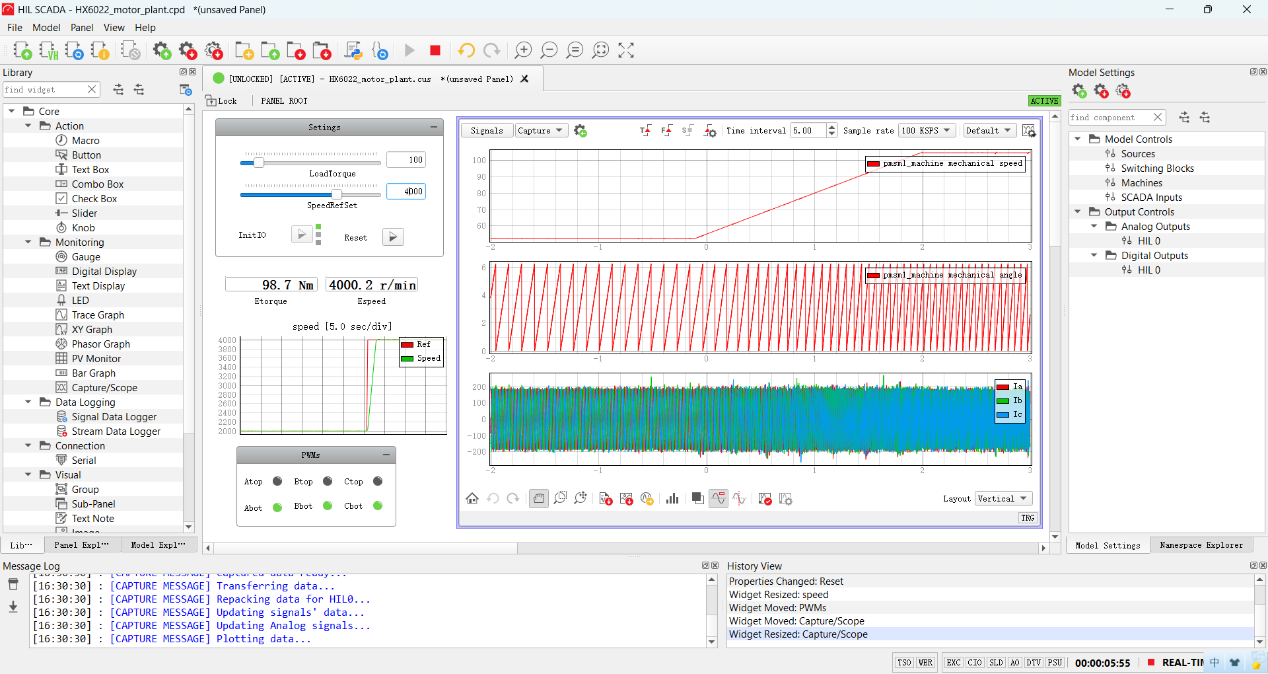Click the Python script editor icon
This screenshot has width=1268, height=674.
tap(353, 50)
